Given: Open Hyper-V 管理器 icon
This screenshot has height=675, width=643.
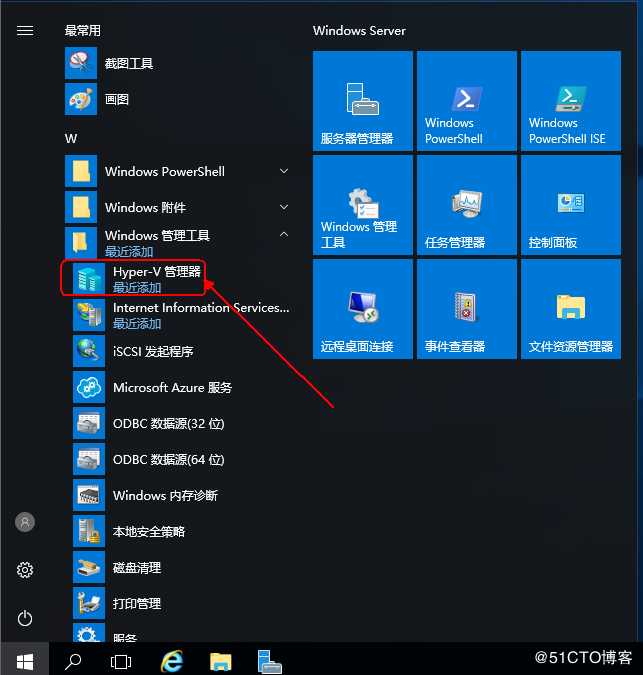Looking at the screenshot, I should click(x=89, y=279).
